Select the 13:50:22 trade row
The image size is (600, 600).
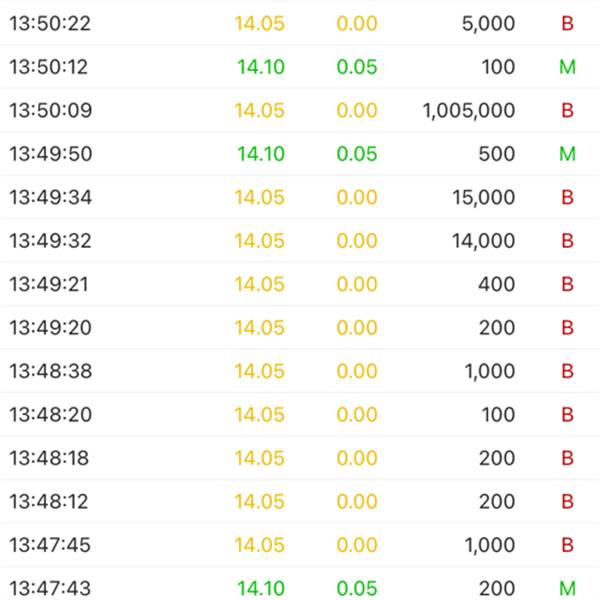(x=300, y=23)
